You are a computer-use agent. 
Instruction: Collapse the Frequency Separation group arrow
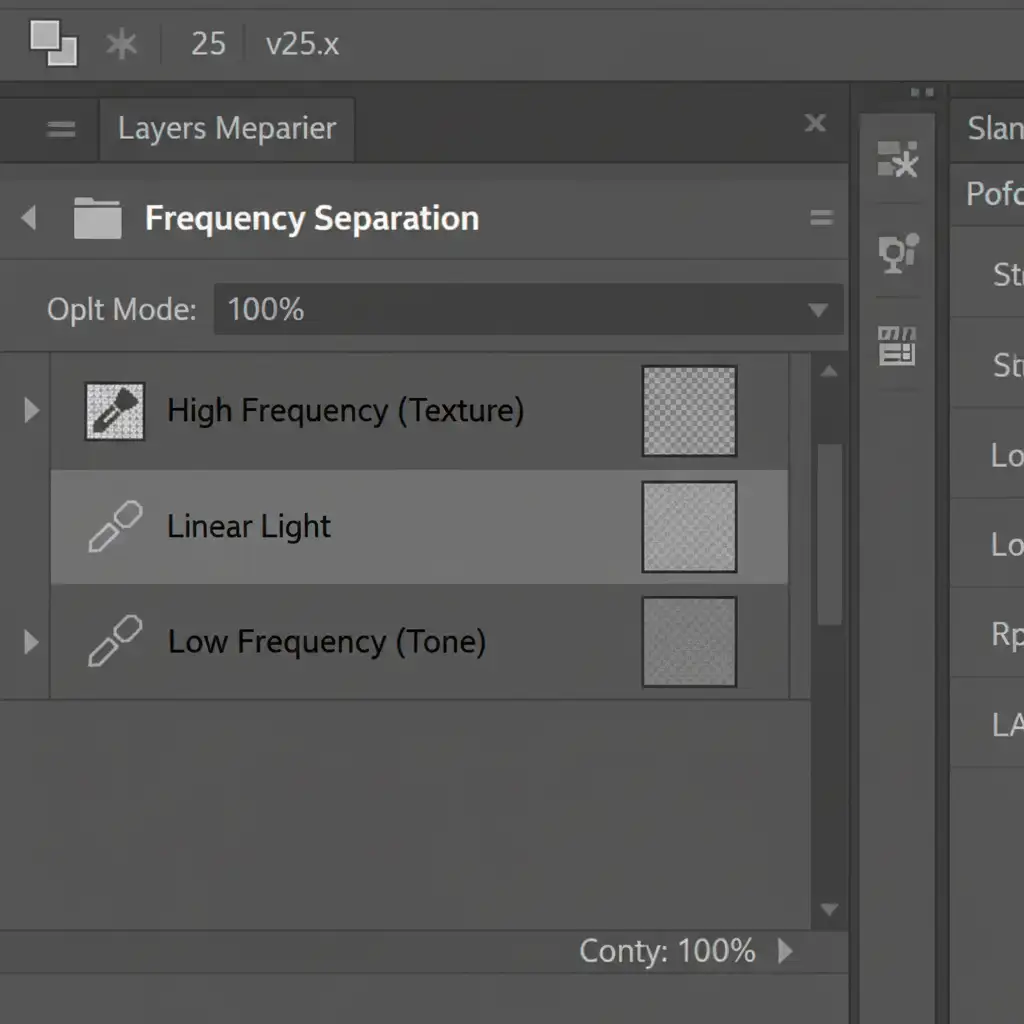(x=29, y=217)
